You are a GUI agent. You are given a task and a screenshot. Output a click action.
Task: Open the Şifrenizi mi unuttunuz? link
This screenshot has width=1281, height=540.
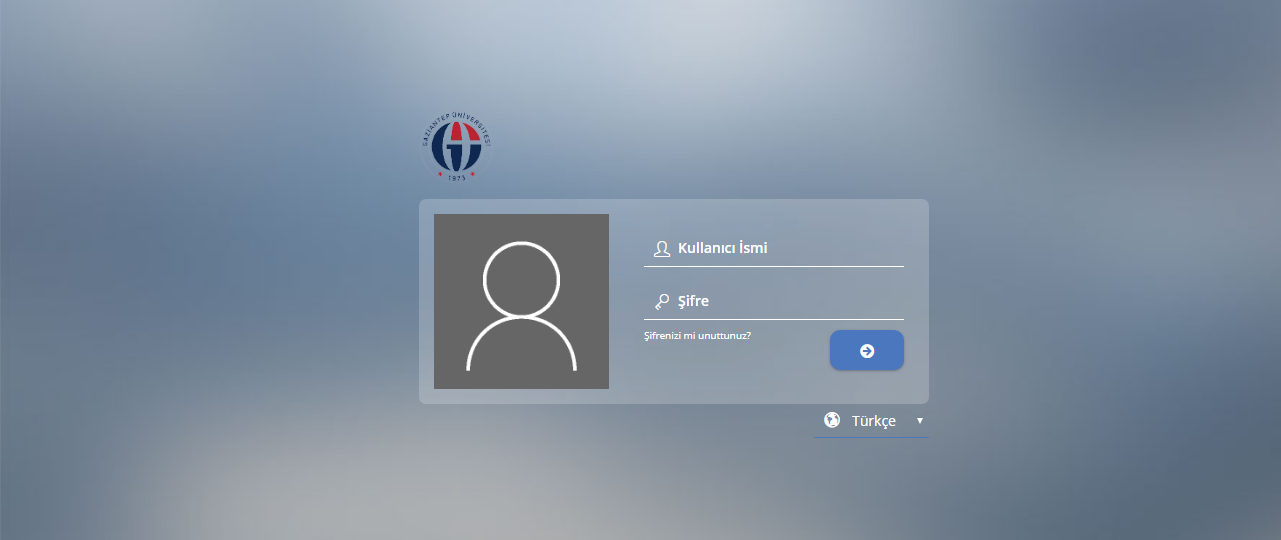697,336
